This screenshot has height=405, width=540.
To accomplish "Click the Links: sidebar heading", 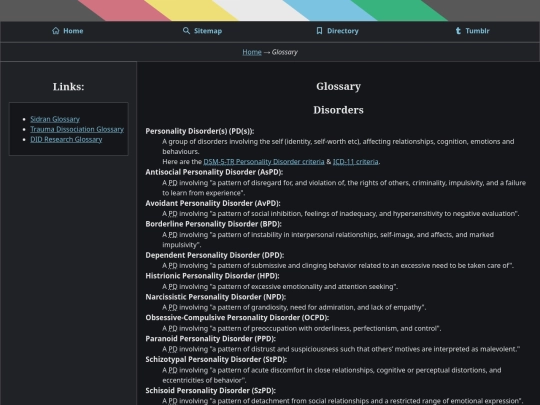I will tap(69, 86).
